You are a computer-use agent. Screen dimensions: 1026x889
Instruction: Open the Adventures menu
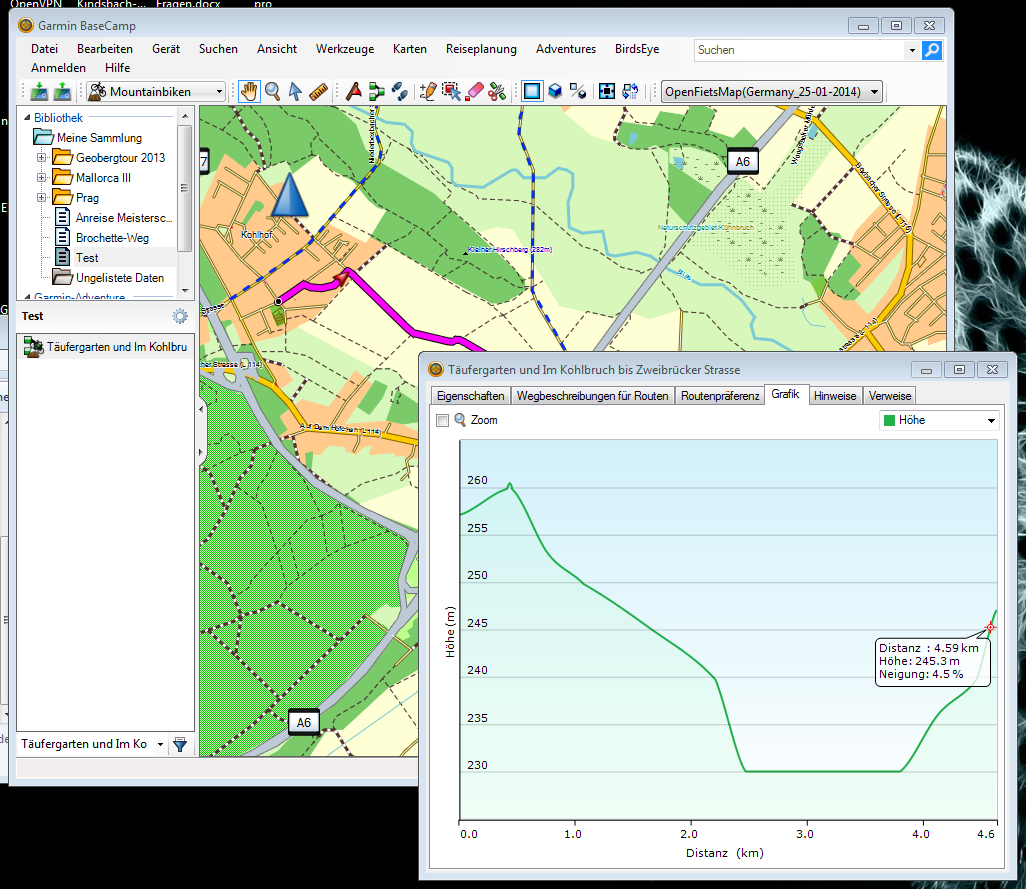pos(566,49)
